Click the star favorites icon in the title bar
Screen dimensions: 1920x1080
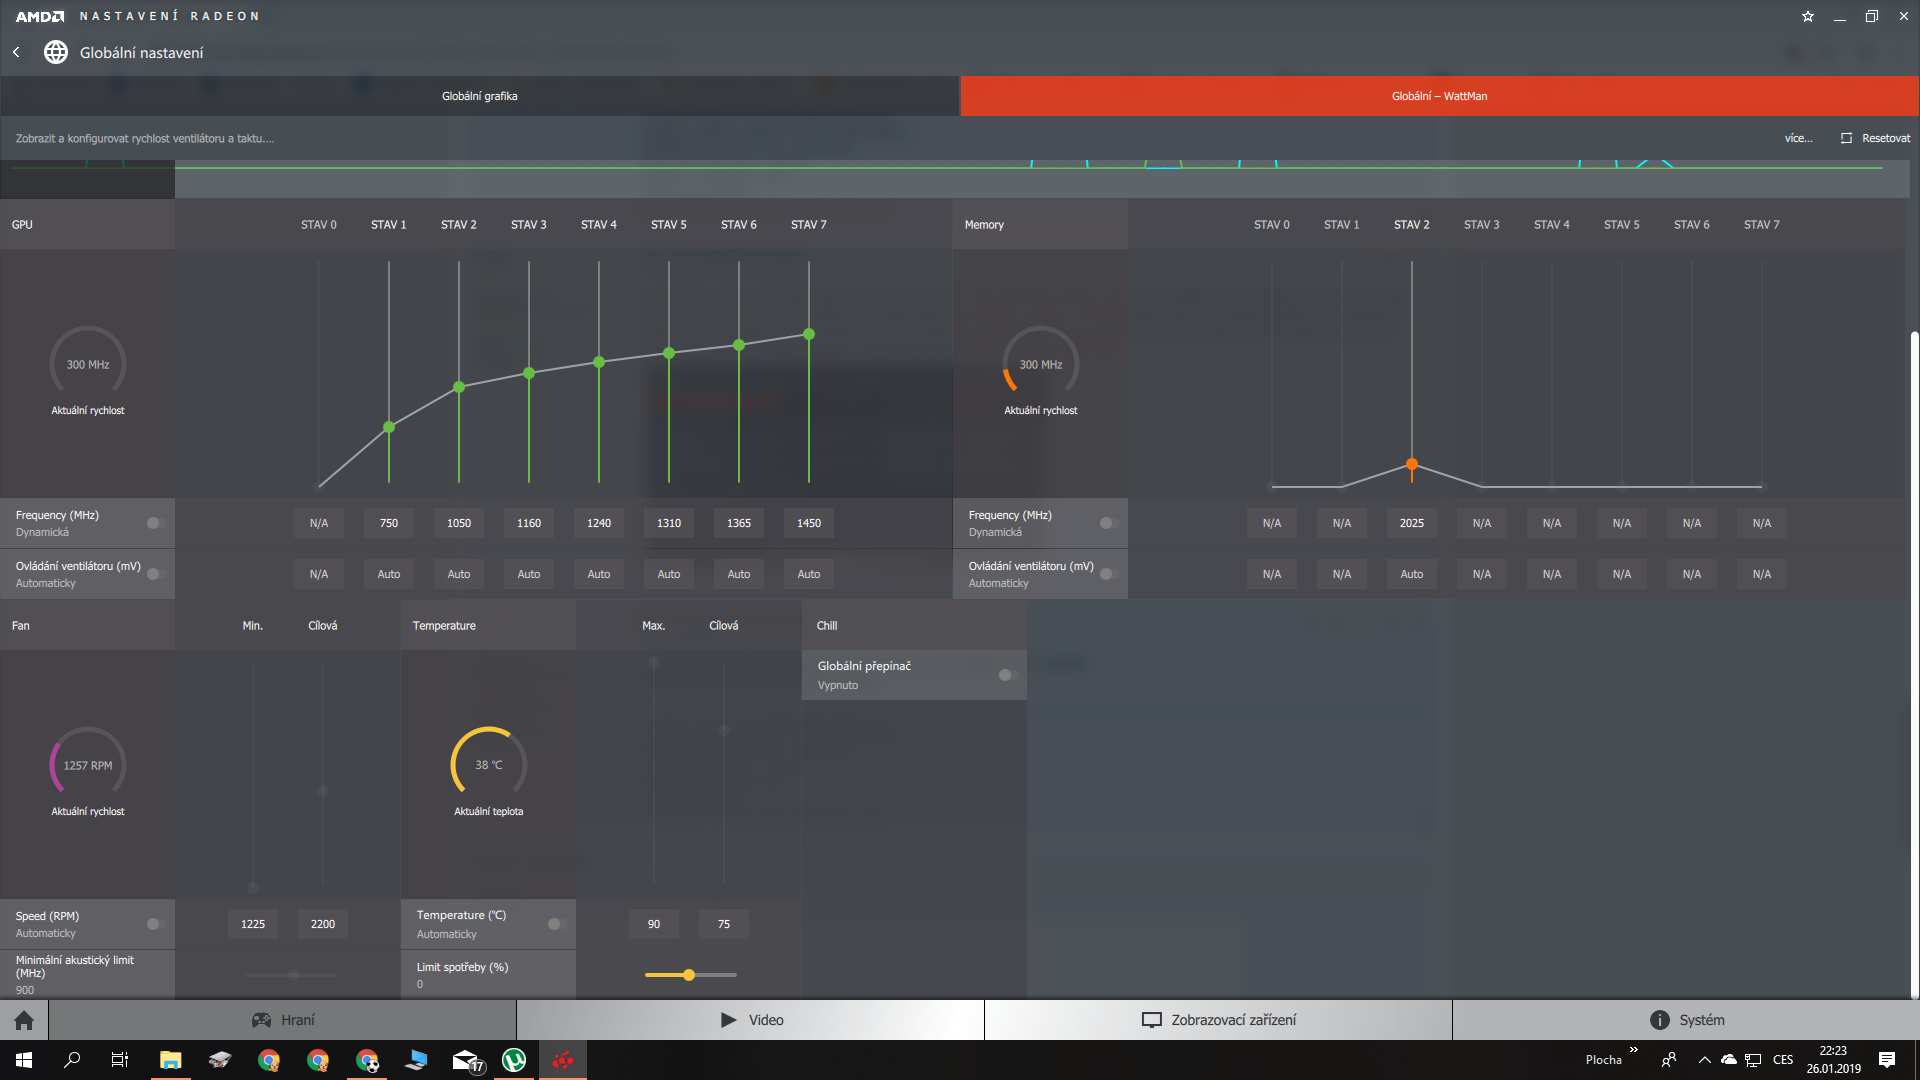tap(1808, 16)
